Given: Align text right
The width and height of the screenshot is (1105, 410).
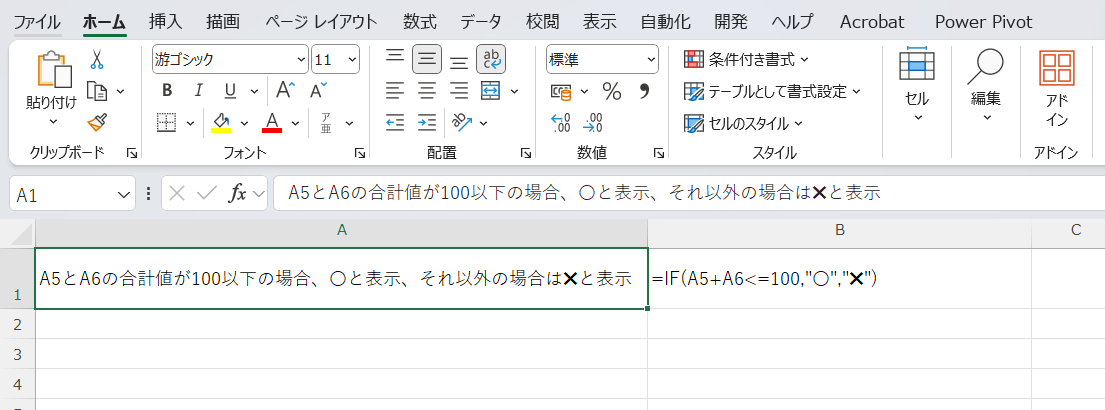Looking at the screenshot, I should pos(459,91).
